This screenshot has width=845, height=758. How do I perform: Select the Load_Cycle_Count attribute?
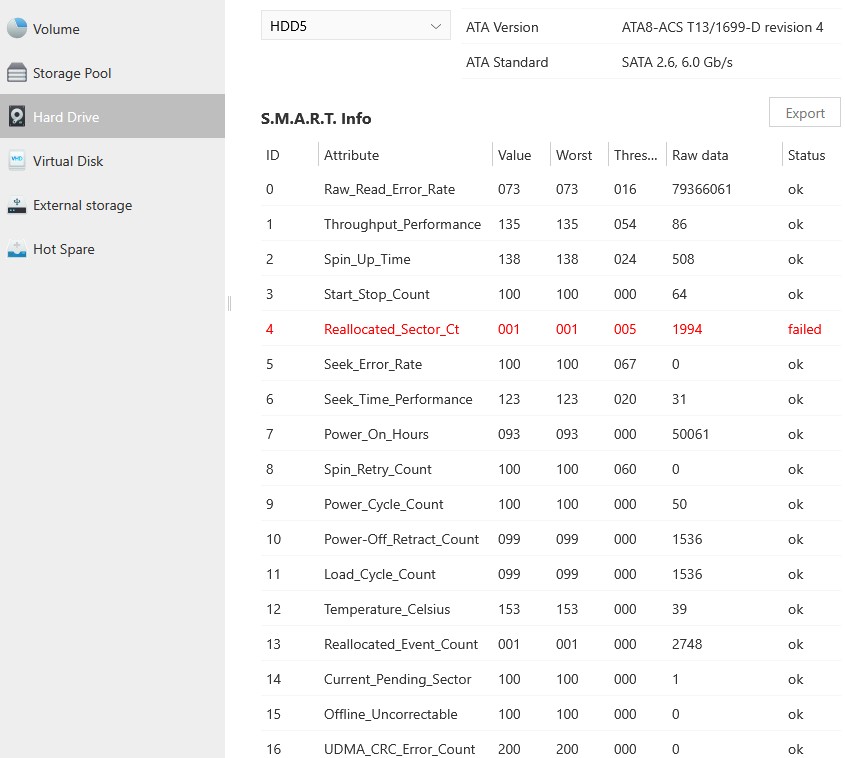click(x=379, y=574)
